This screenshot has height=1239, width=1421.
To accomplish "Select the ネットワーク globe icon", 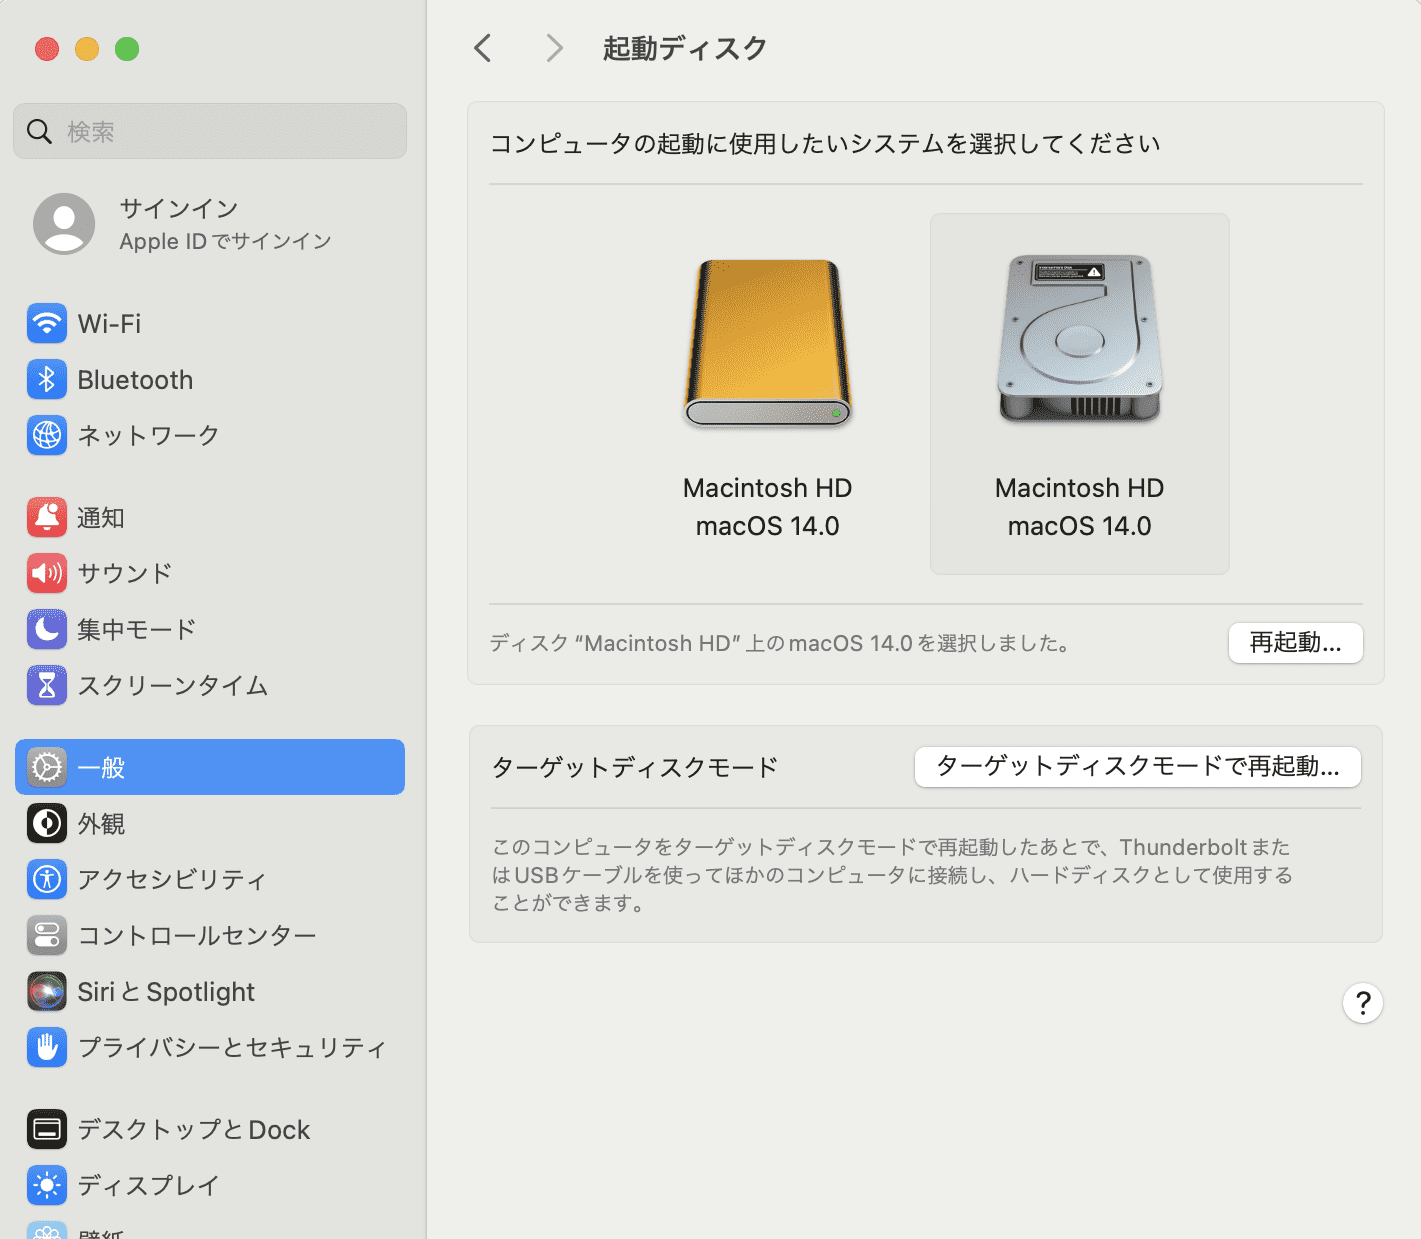I will (x=47, y=436).
